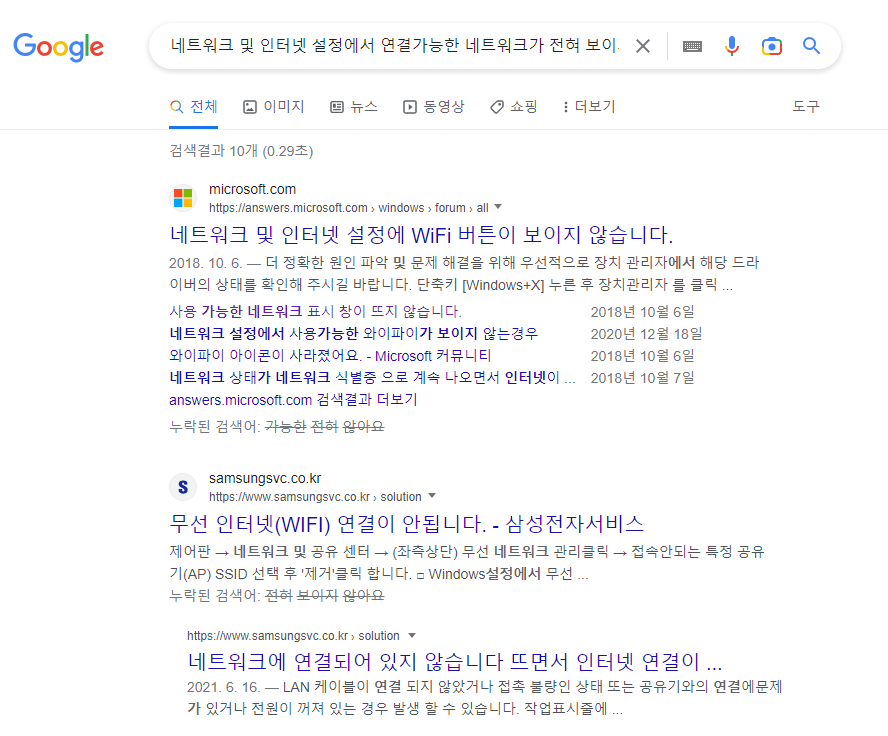The height and width of the screenshot is (736, 888).
Task: Start voice search with microphone icon
Action: click(732, 46)
